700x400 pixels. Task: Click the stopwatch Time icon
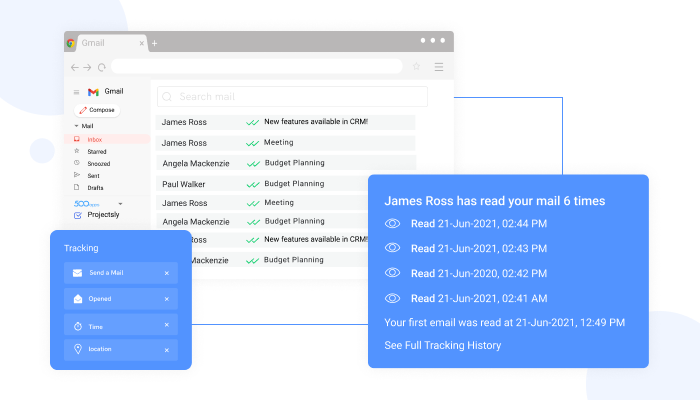(78, 326)
